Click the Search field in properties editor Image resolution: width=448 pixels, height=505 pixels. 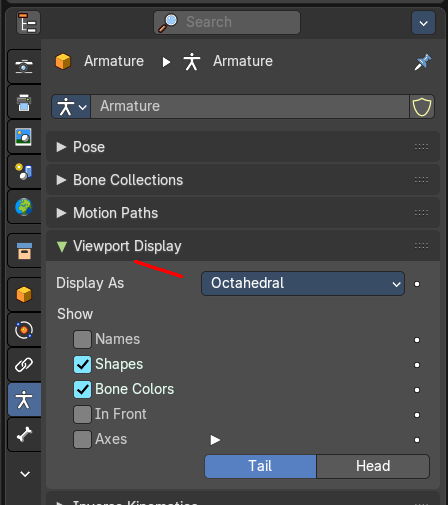227,22
